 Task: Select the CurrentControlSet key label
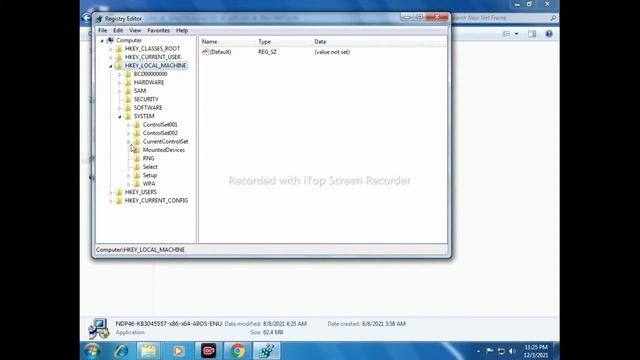click(165, 142)
